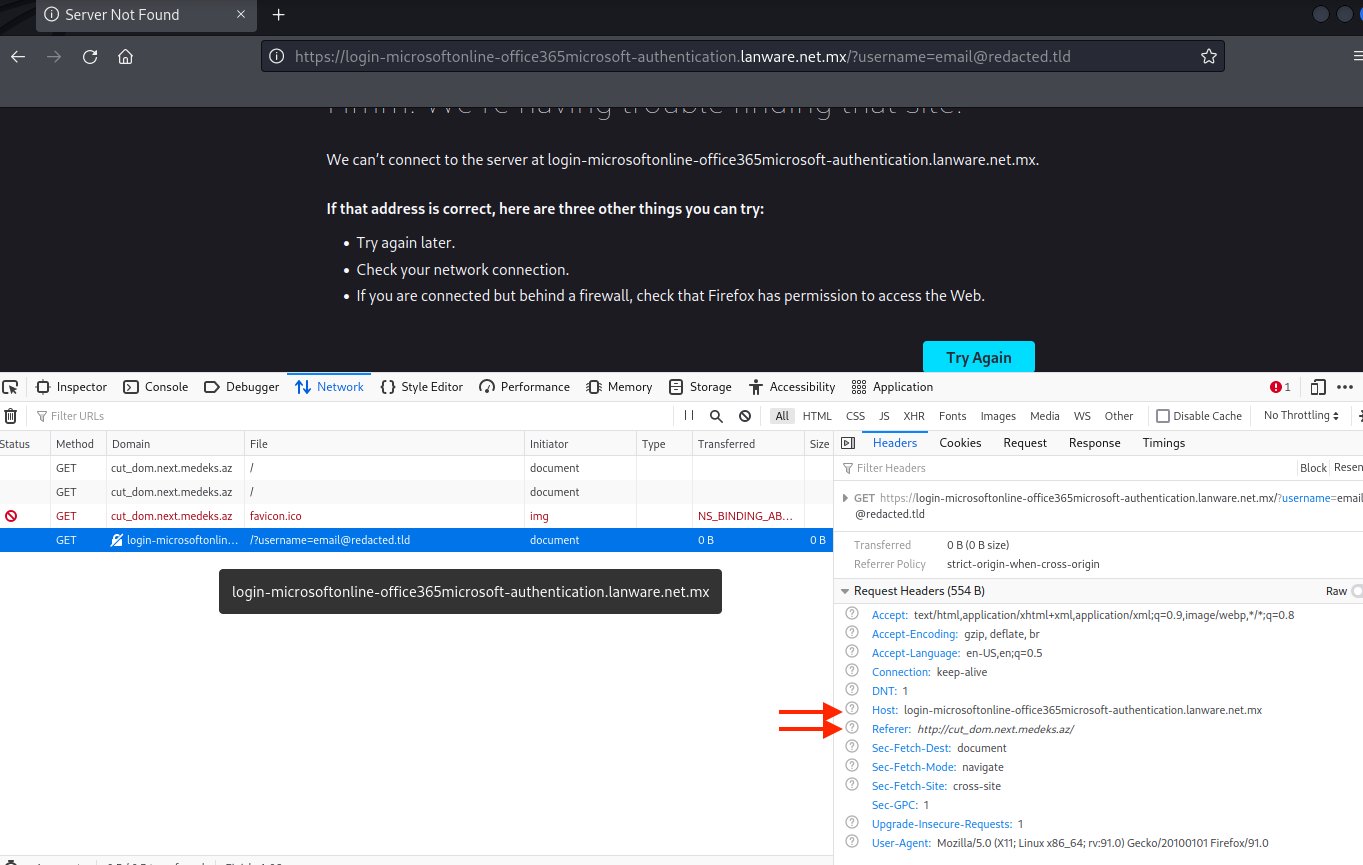Click the Try Again button
1363x865 pixels.
click(978, 357)
